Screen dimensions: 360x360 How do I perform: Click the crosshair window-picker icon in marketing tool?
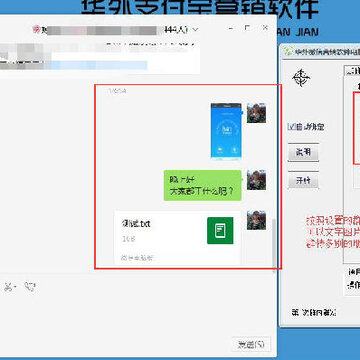301,78
